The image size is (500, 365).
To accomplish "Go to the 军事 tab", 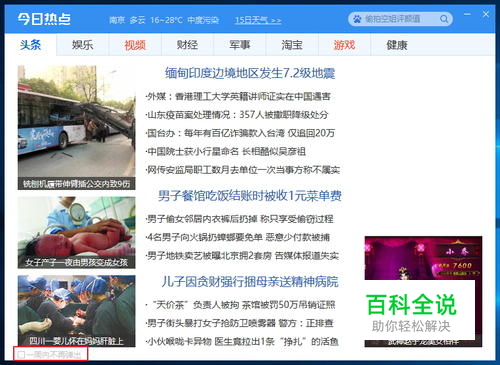I will point(240,45).
